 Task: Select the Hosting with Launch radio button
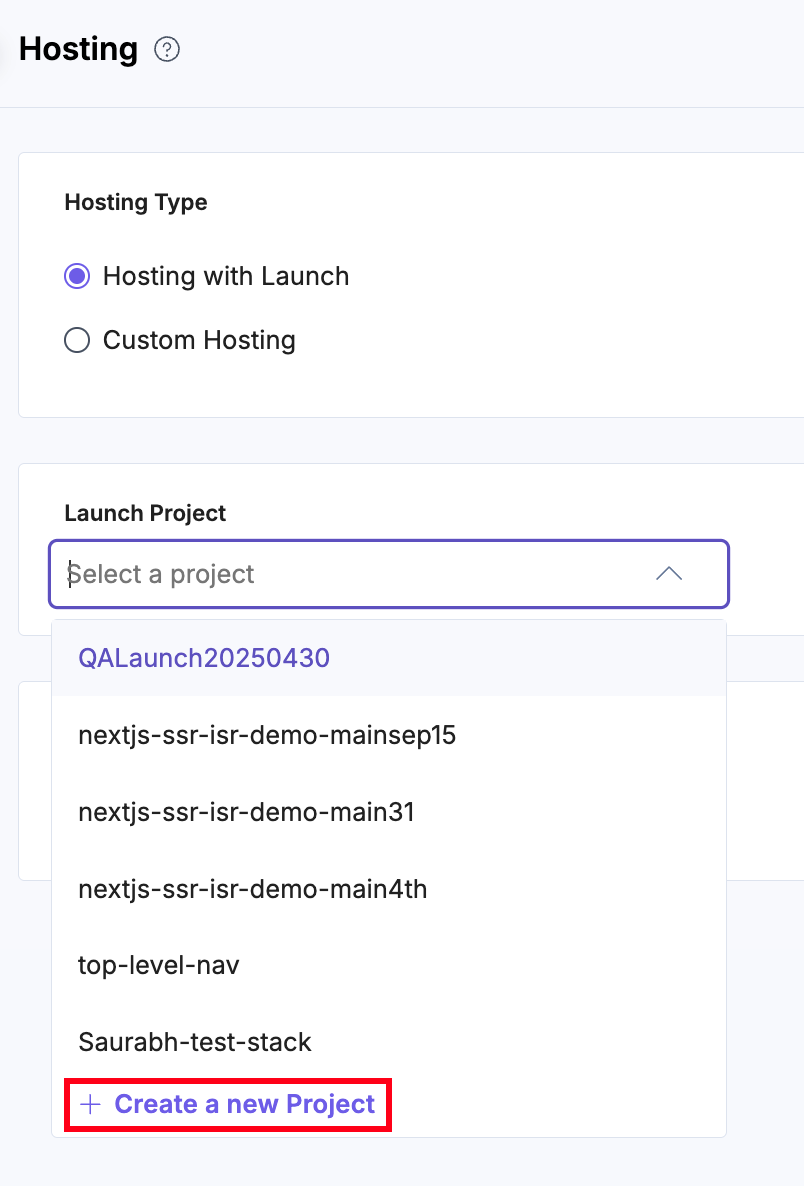click(x=77, y=276)
